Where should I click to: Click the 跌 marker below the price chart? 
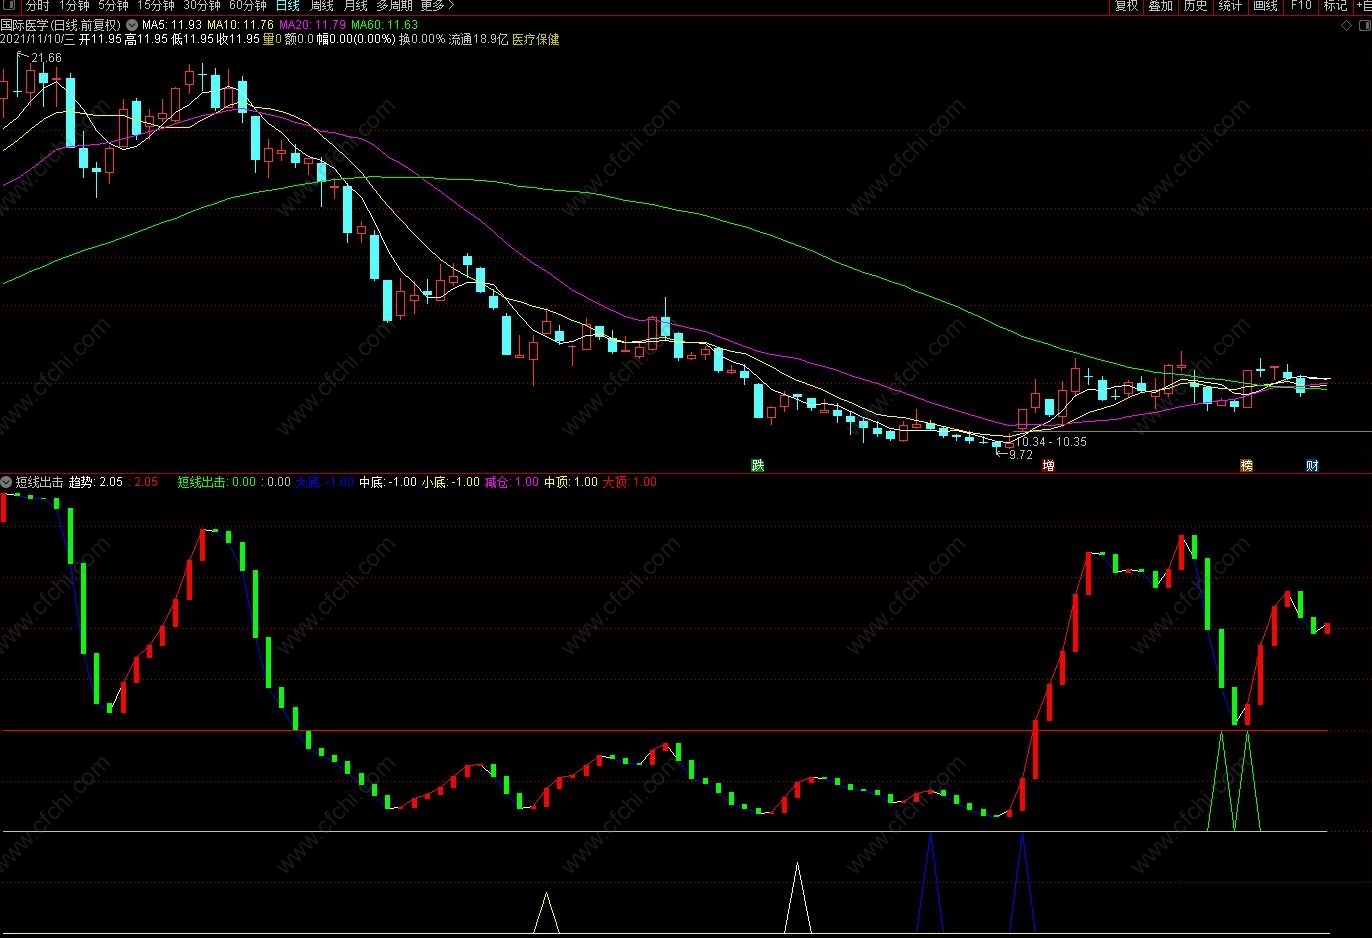pos(758,465)
